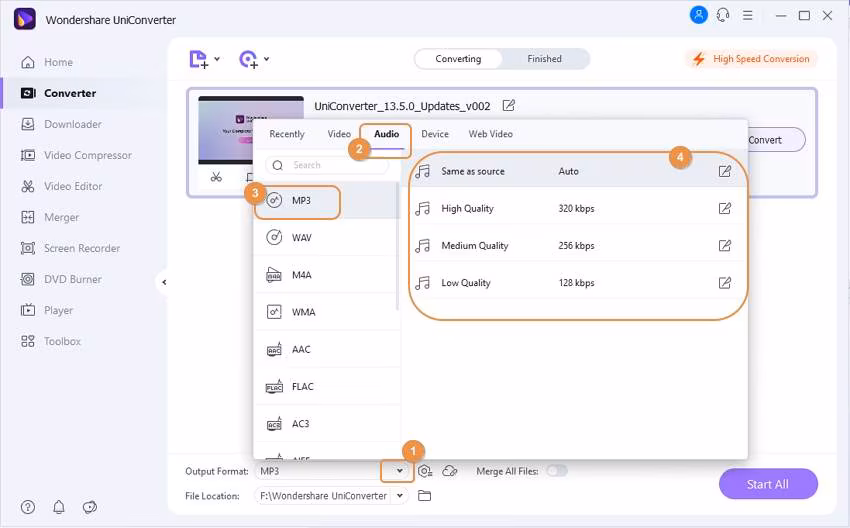
Task: Edit the Low Quality preset
Action: (x=725, y=283)
